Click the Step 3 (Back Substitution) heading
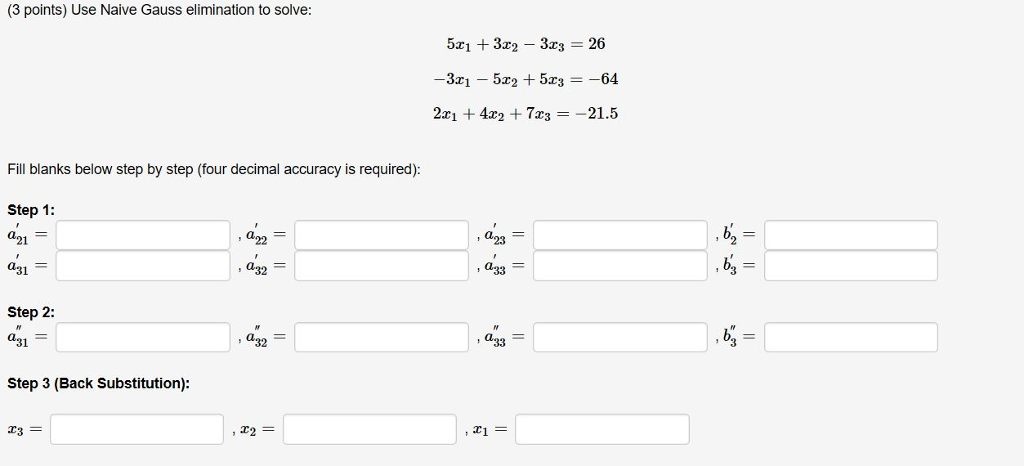This screenshot has width=1024, height=466. pyautogui.click(x=99, y=383)
